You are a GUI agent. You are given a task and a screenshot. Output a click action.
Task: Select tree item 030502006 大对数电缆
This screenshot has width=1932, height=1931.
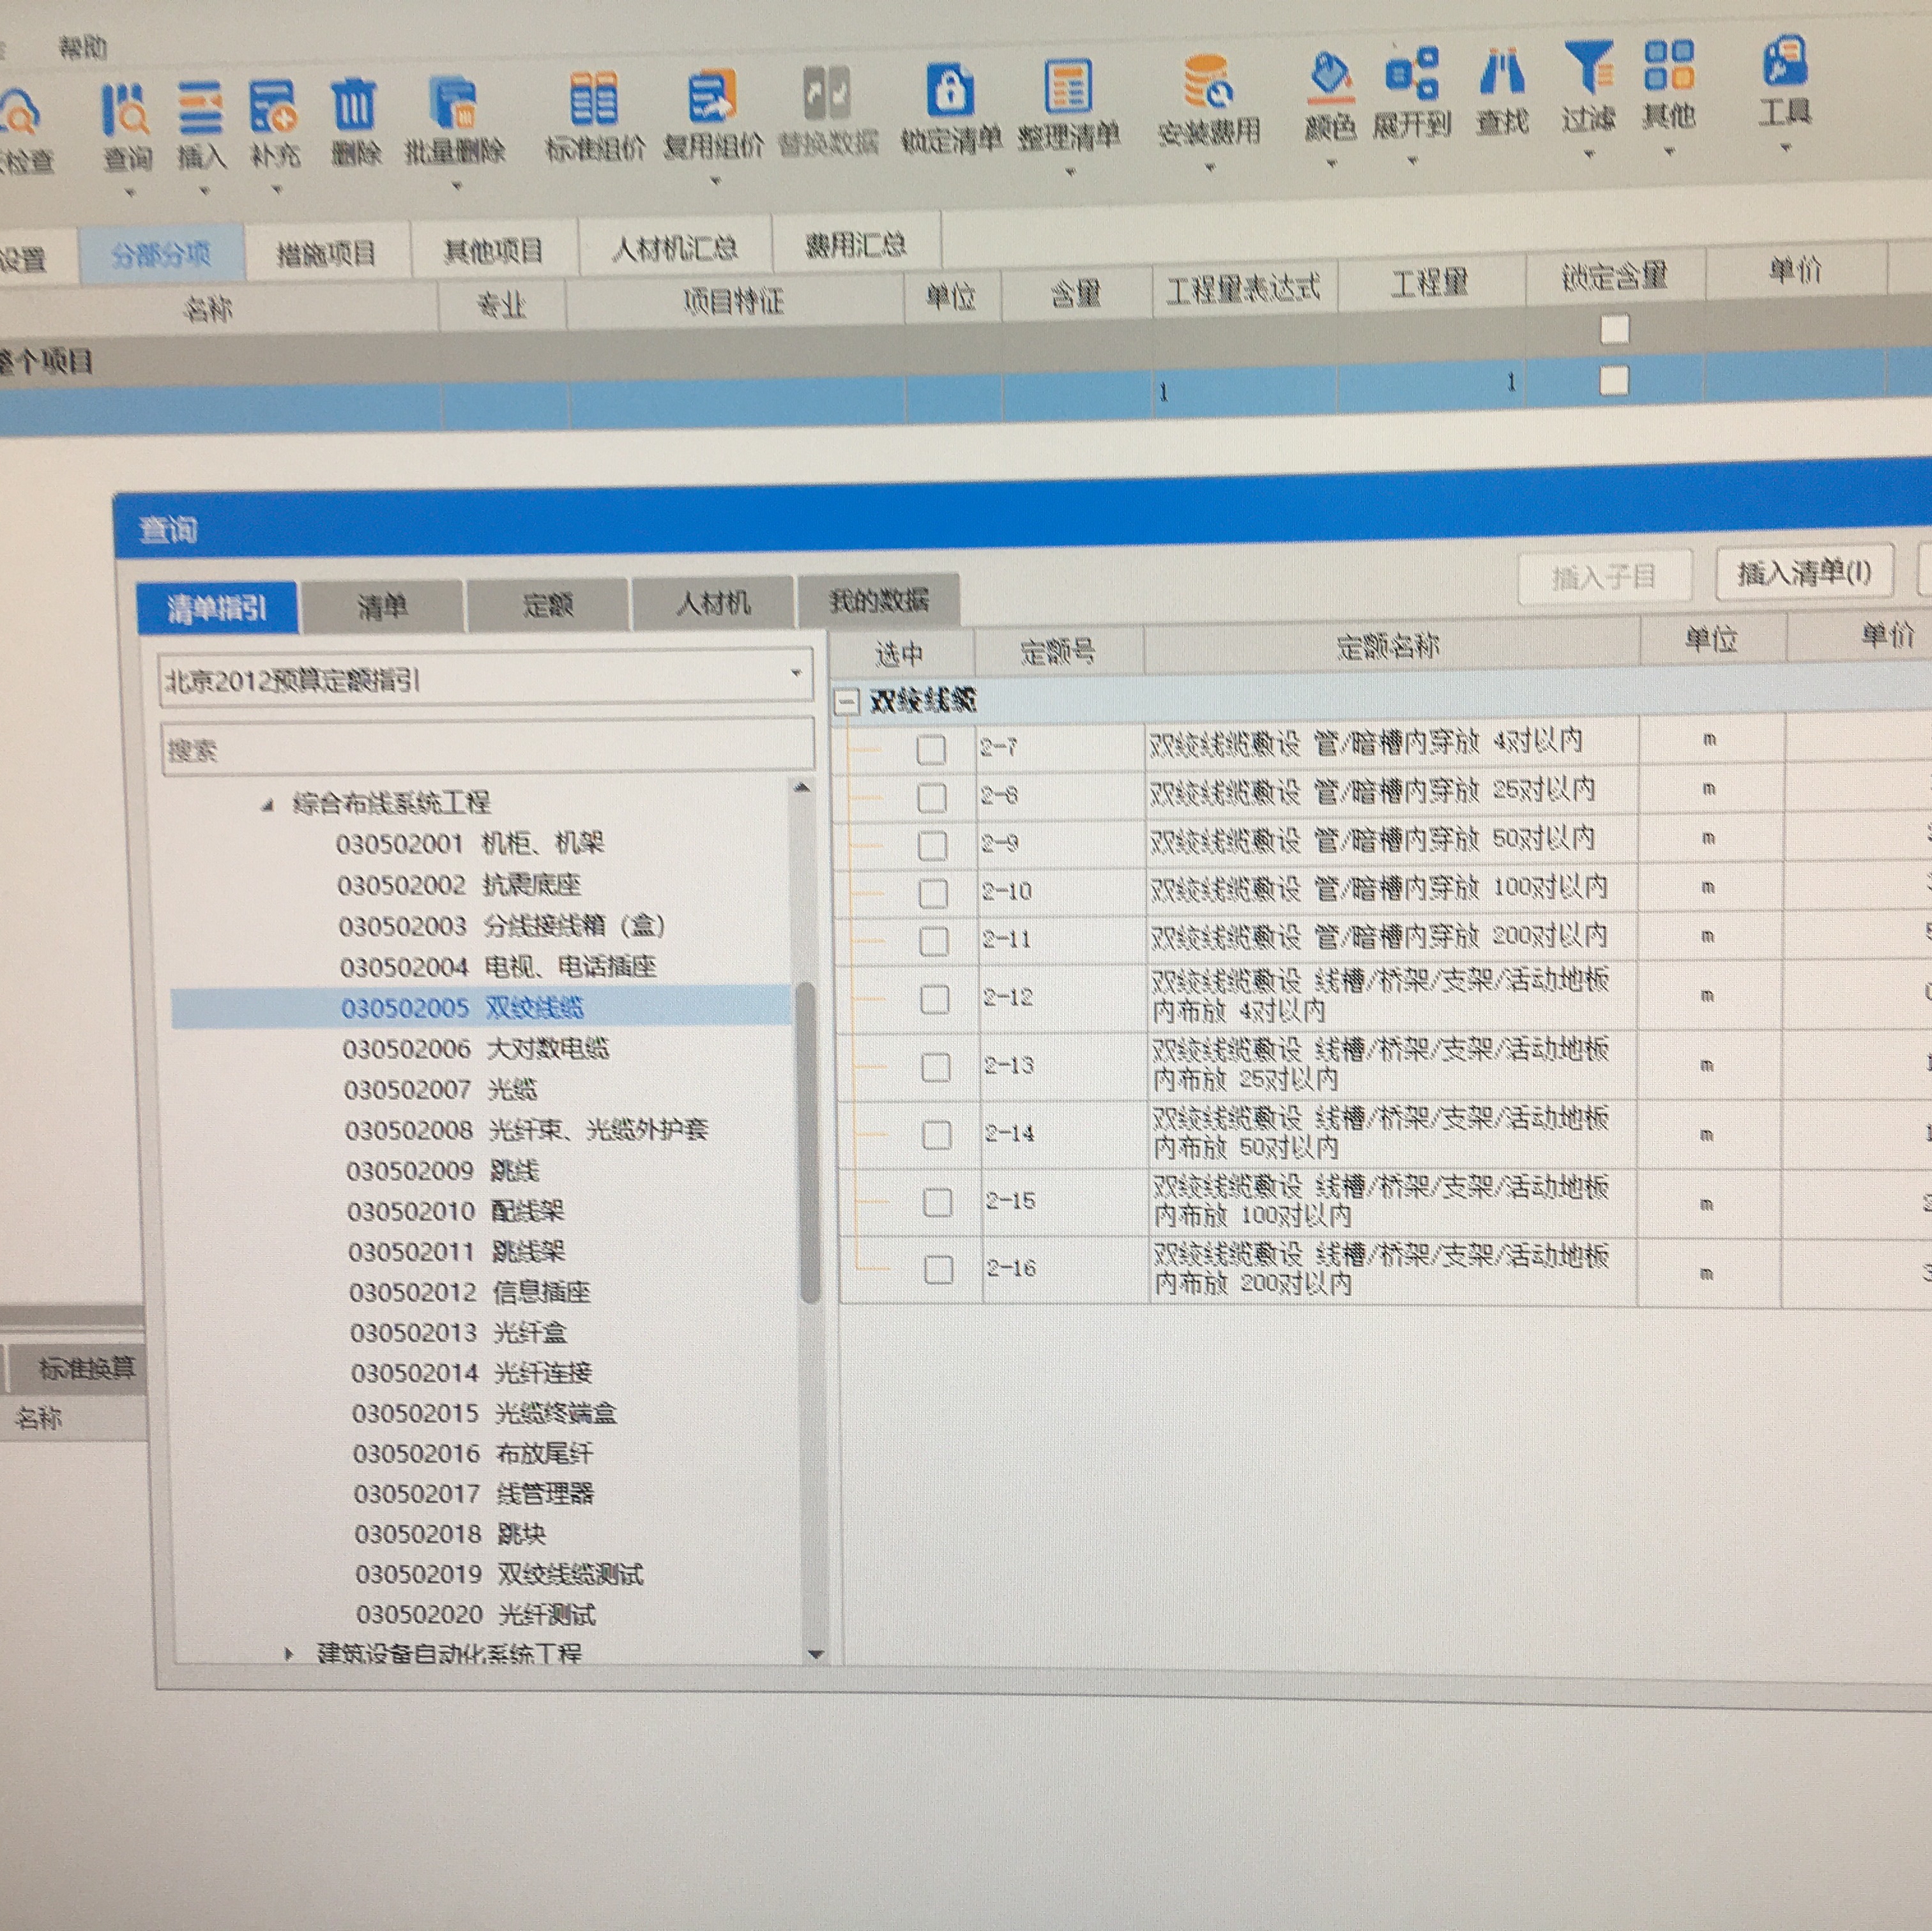pyautogui.click(x=475, y=1048)
